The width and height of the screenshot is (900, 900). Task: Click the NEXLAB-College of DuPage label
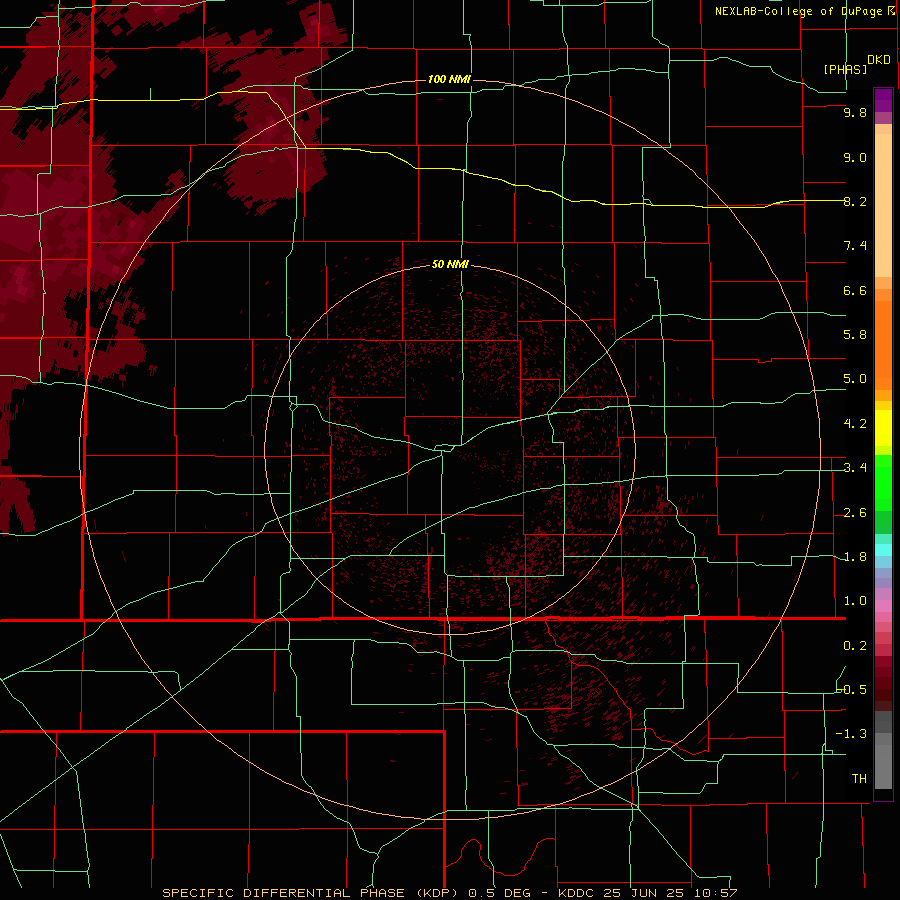coord(801,11)
